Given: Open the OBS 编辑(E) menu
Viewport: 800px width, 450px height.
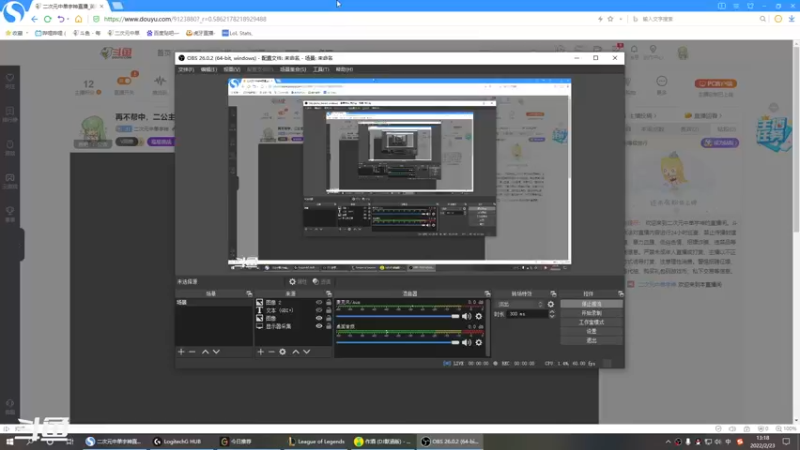Looking at the screenshot, I should coord(209,69).
